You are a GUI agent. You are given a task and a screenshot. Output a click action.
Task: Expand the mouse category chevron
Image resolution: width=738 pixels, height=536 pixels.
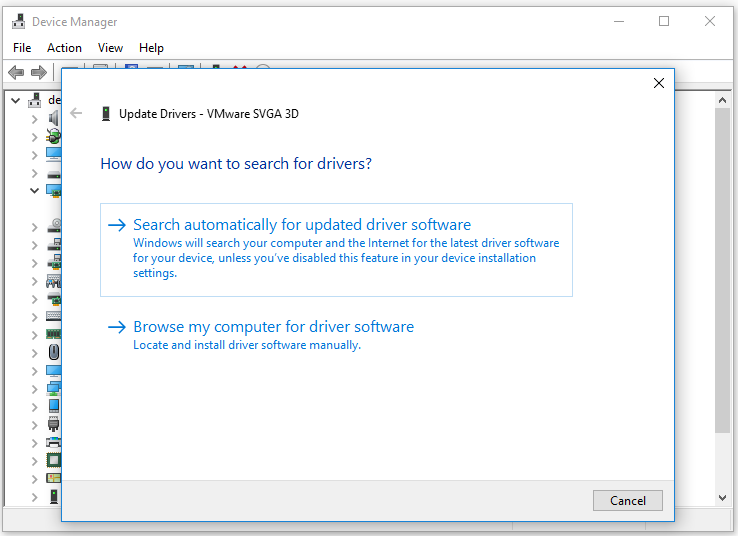tap(34, 353)
